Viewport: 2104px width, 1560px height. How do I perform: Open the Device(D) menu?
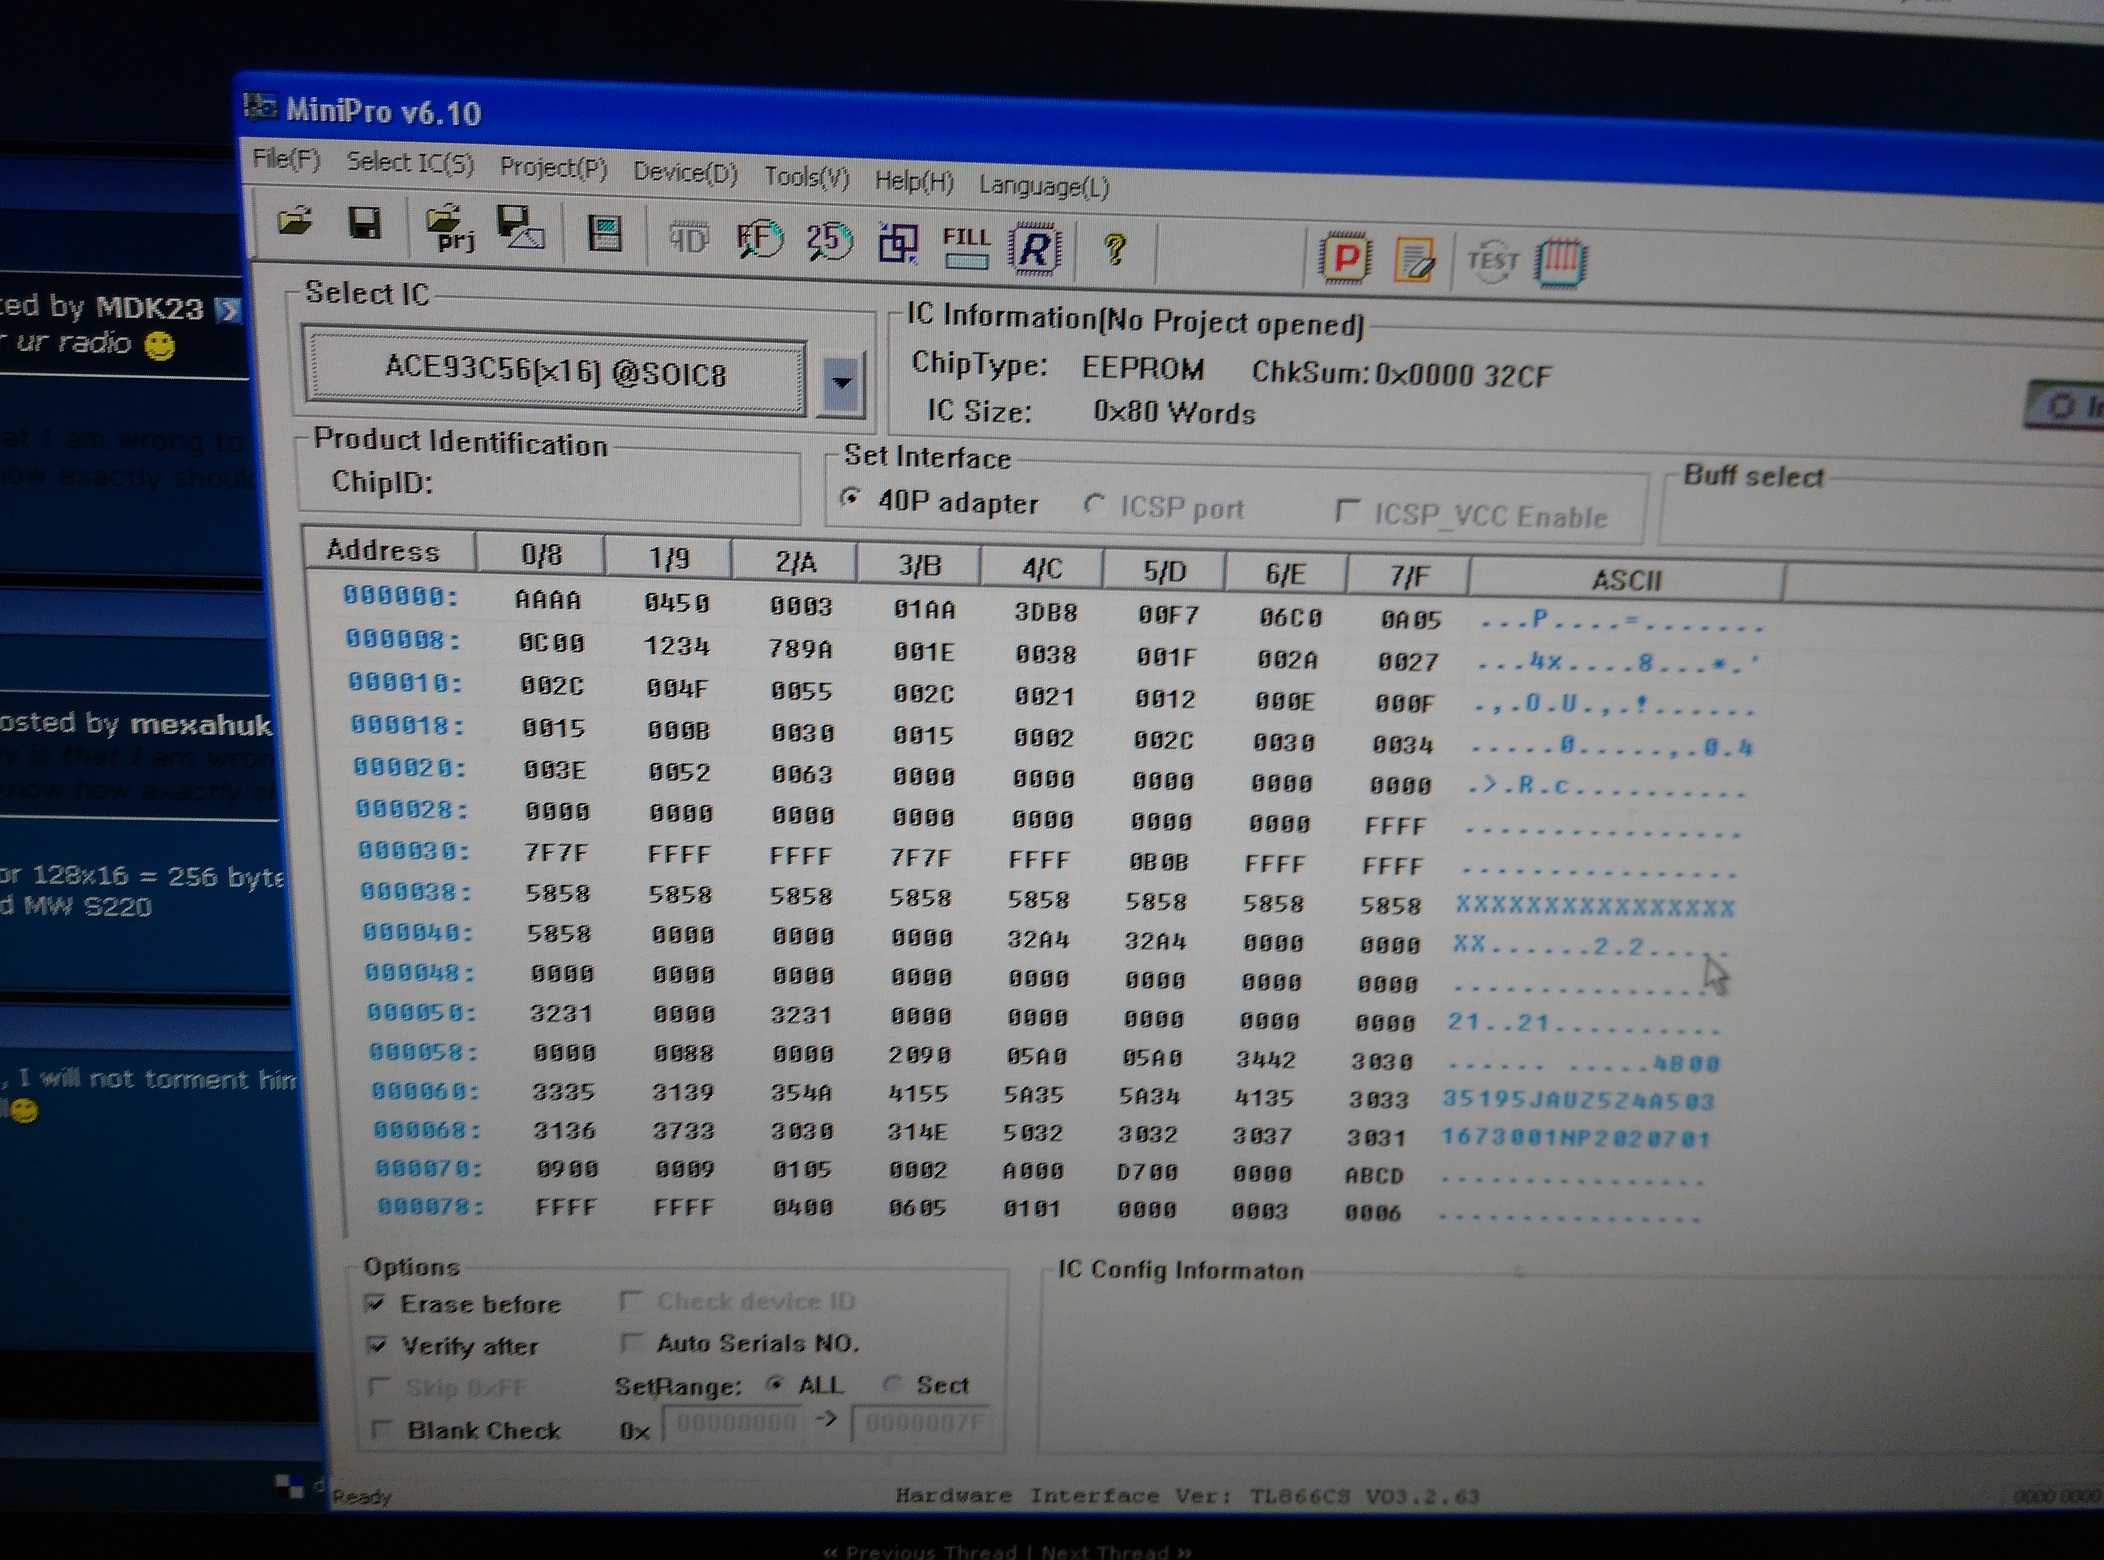(685, 172)
